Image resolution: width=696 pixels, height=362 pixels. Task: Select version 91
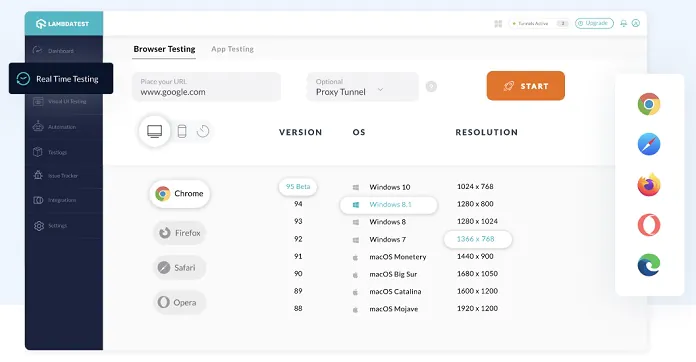point(298,256)
